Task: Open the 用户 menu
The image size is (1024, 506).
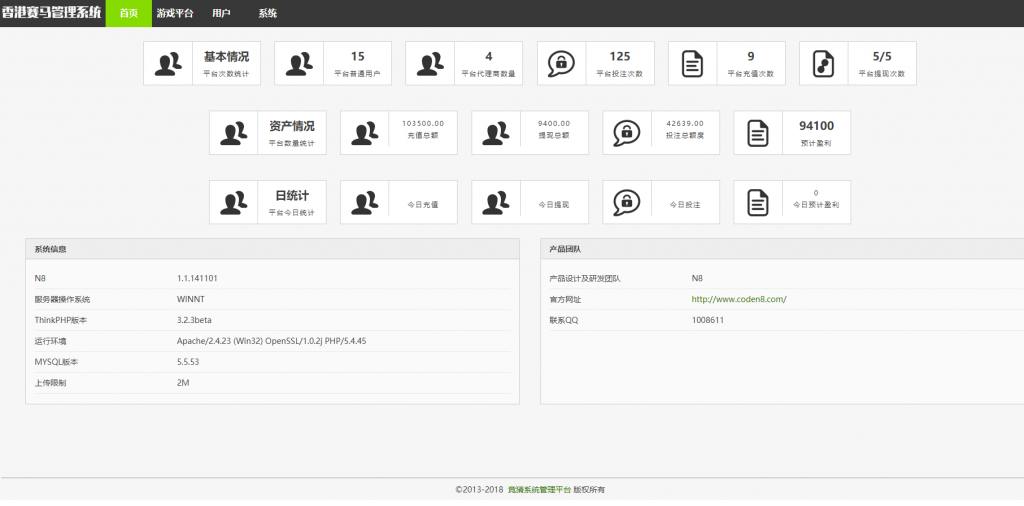Action: [x=221, y=13]
